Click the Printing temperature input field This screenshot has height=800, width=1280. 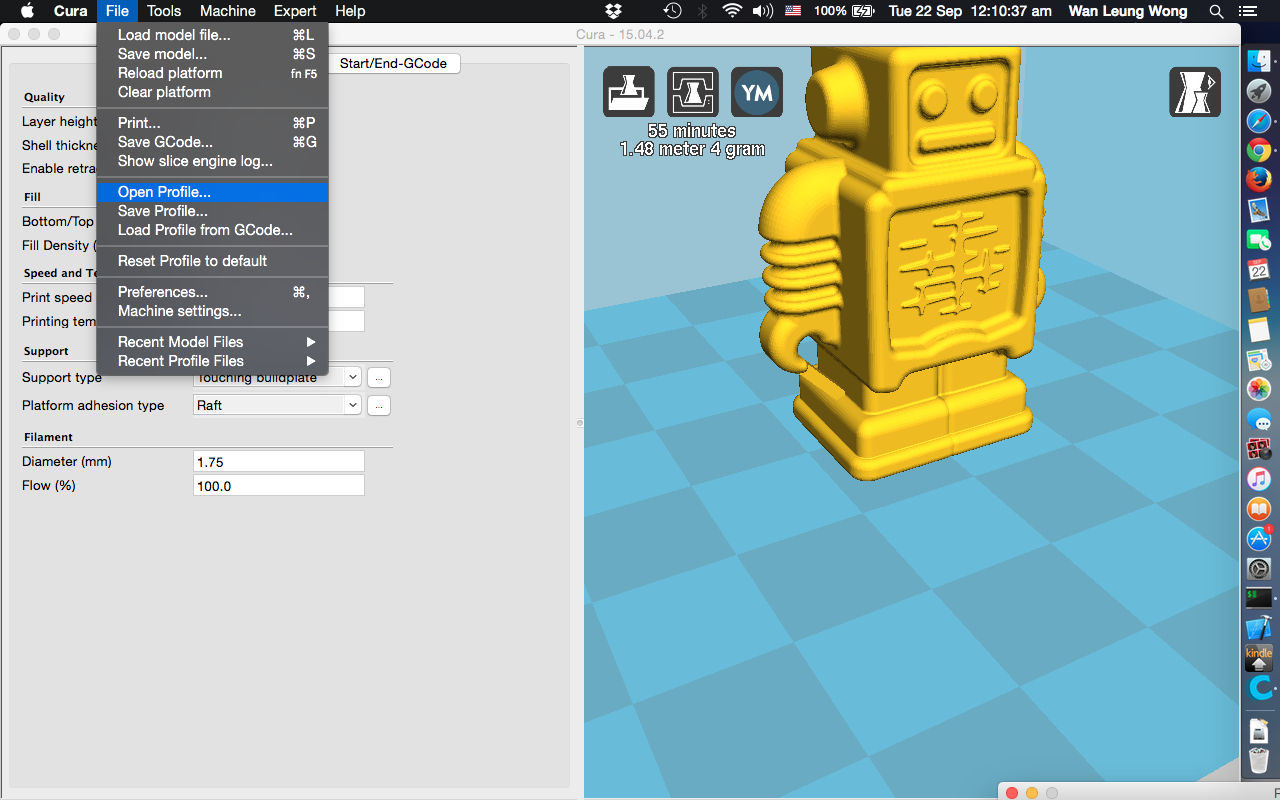pyautogui.click(x=346, y=321)
